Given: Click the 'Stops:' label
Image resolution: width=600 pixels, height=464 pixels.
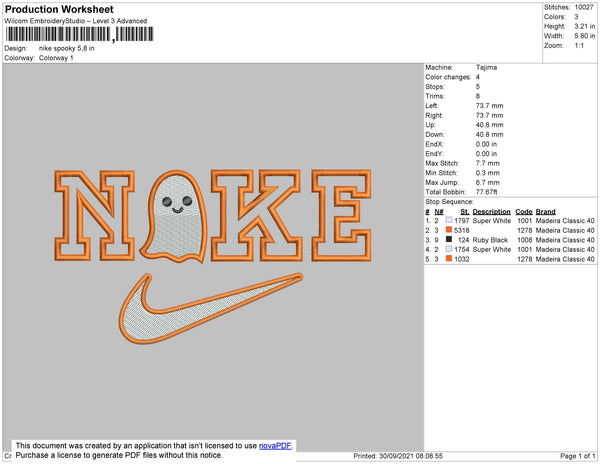Looking at the screenshot, I should [435, 86].
